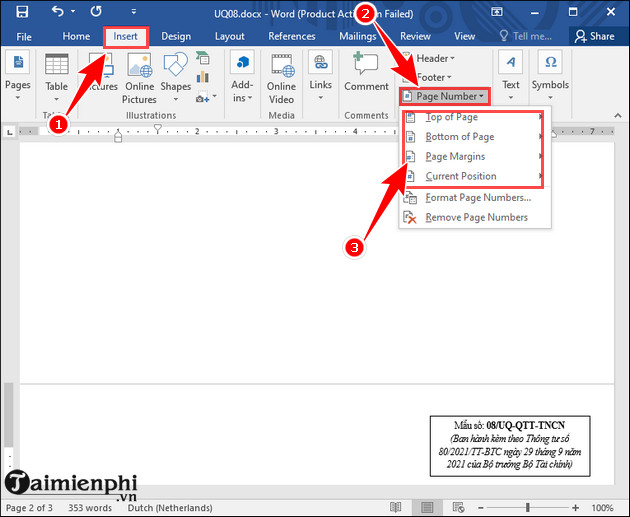
Task: Undo the last action
Action: [x=57, y=11]
